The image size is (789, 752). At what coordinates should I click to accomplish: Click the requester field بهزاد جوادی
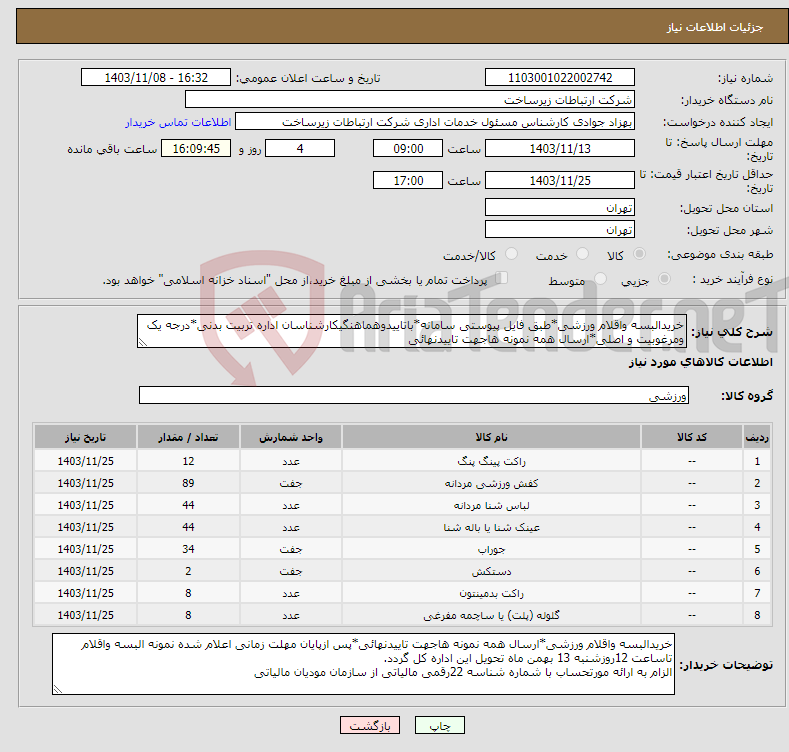click(435, 122)
